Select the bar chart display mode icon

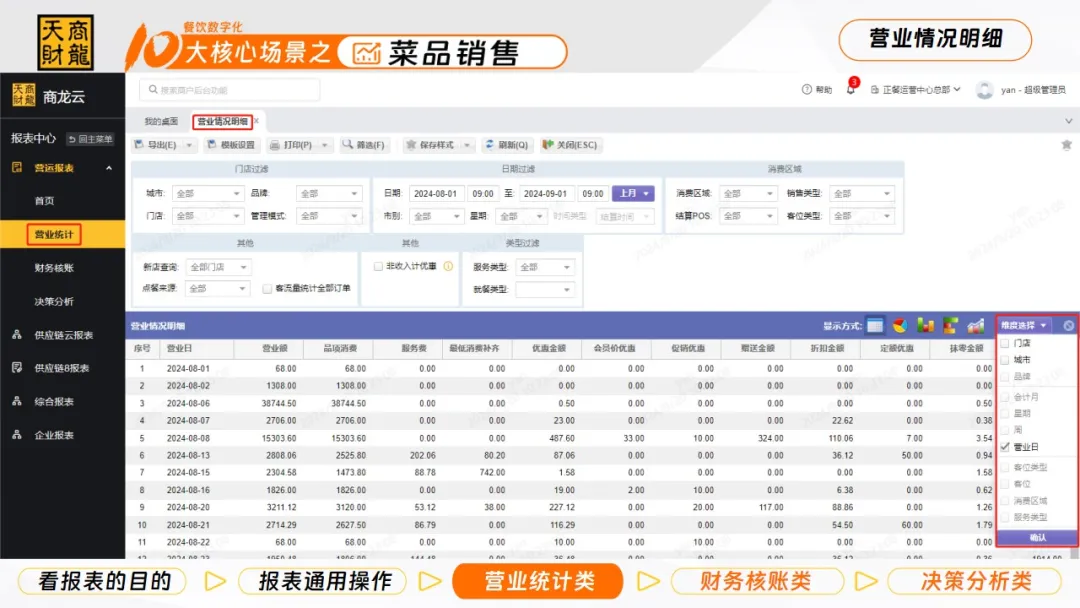(925, 326)
